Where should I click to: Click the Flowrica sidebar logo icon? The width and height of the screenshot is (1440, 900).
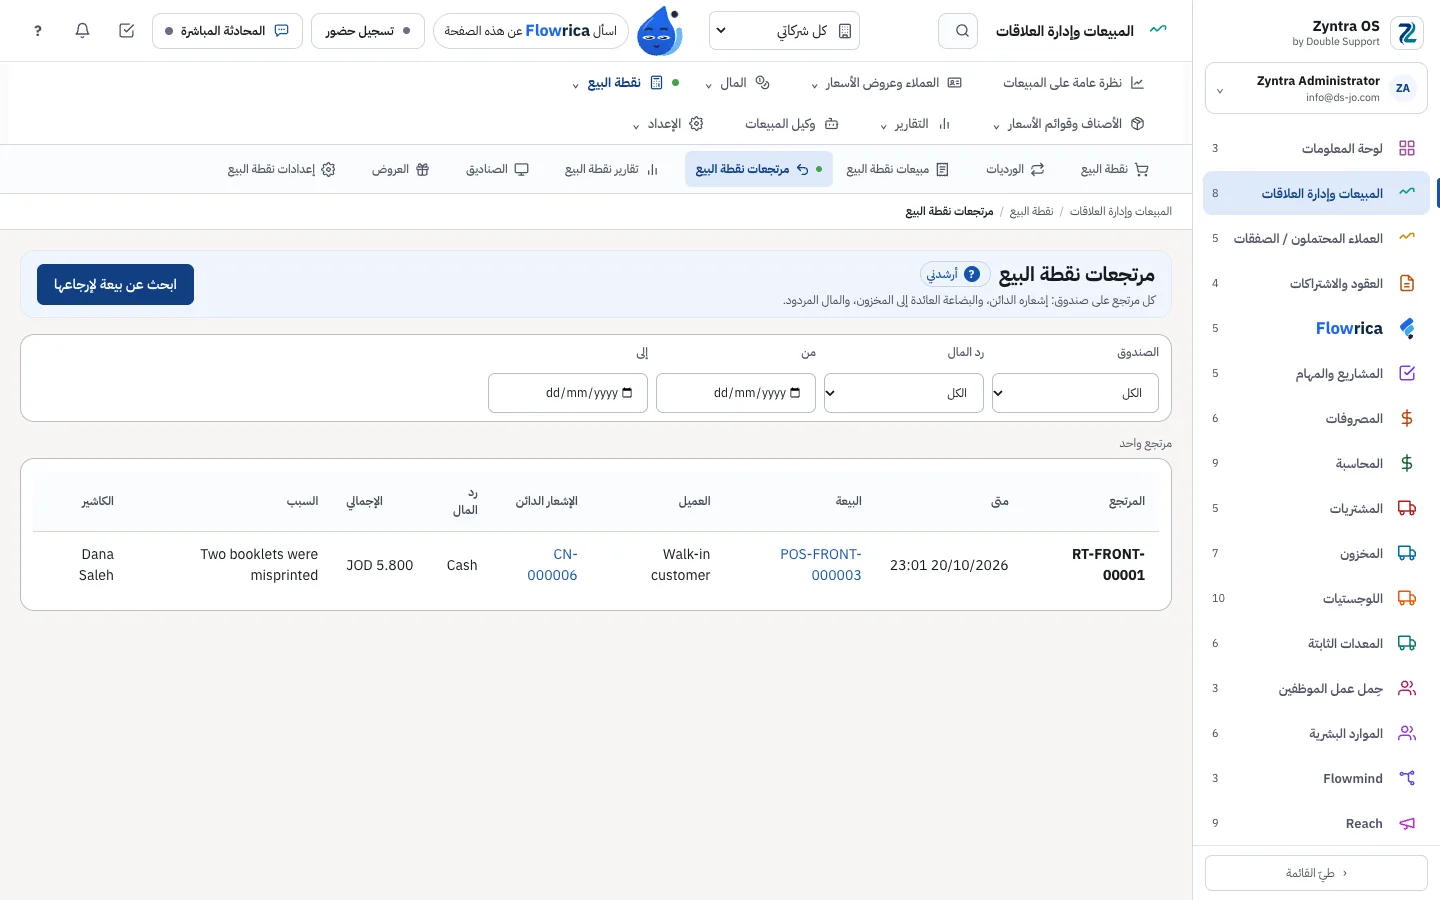coord(1407,328)
